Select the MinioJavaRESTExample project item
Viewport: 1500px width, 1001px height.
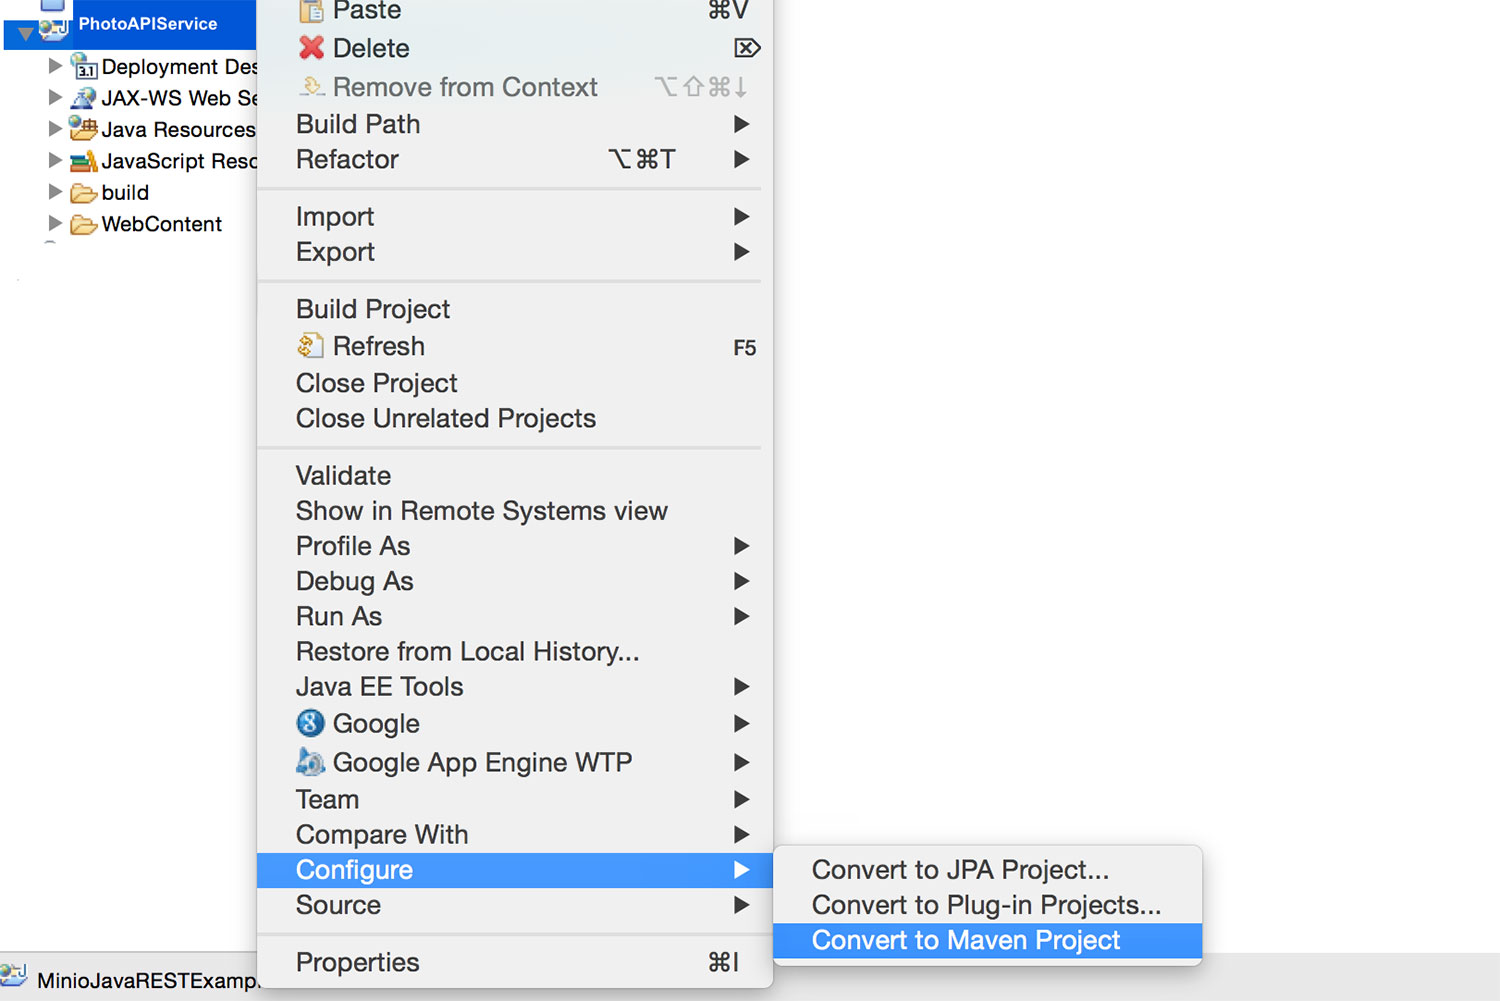tap(146, 980)
